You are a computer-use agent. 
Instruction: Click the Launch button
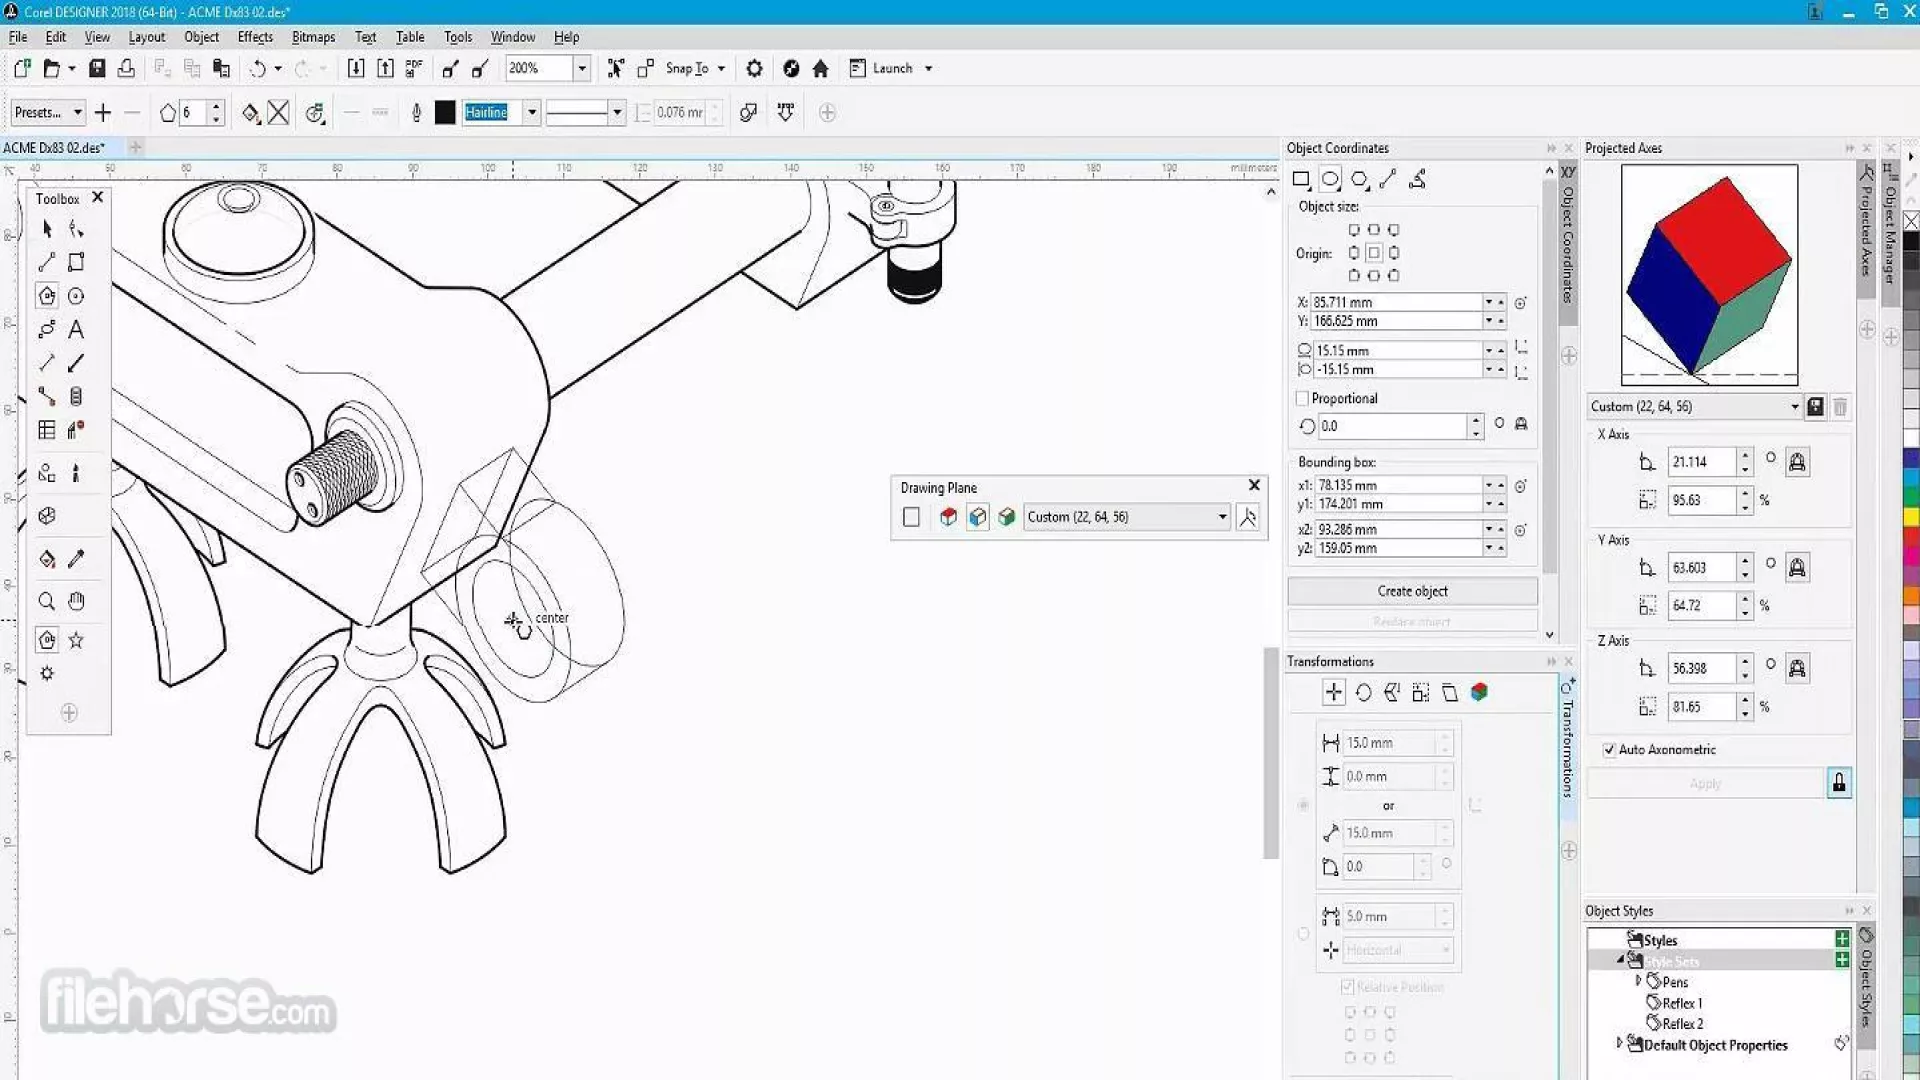pos(891,68)
